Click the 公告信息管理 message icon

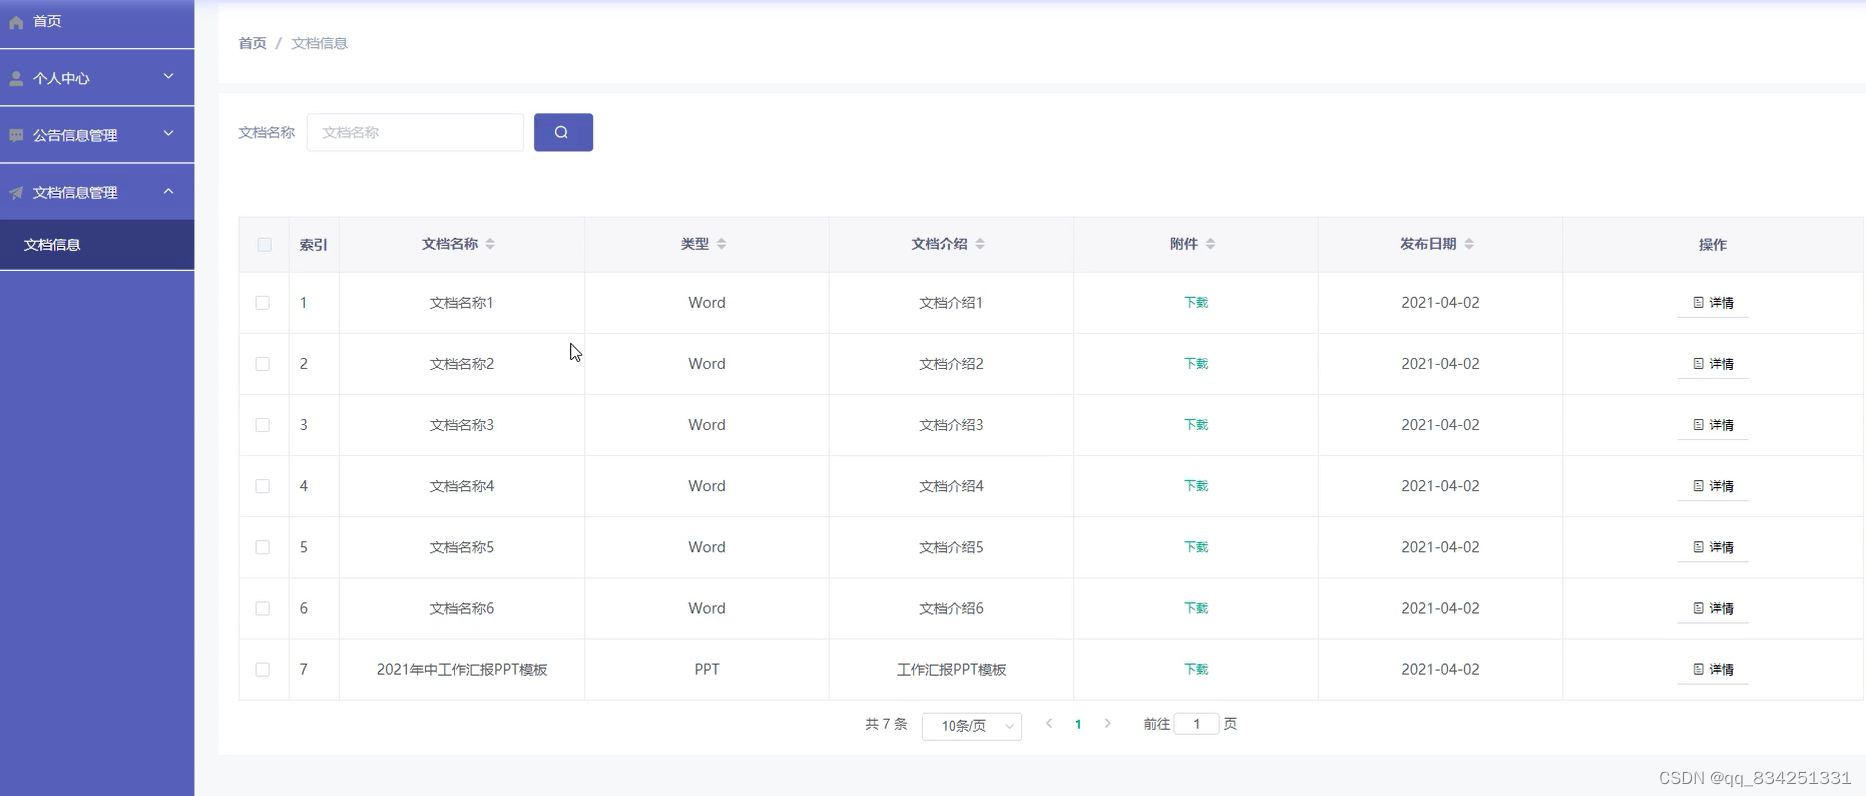(x=16, y=135)
